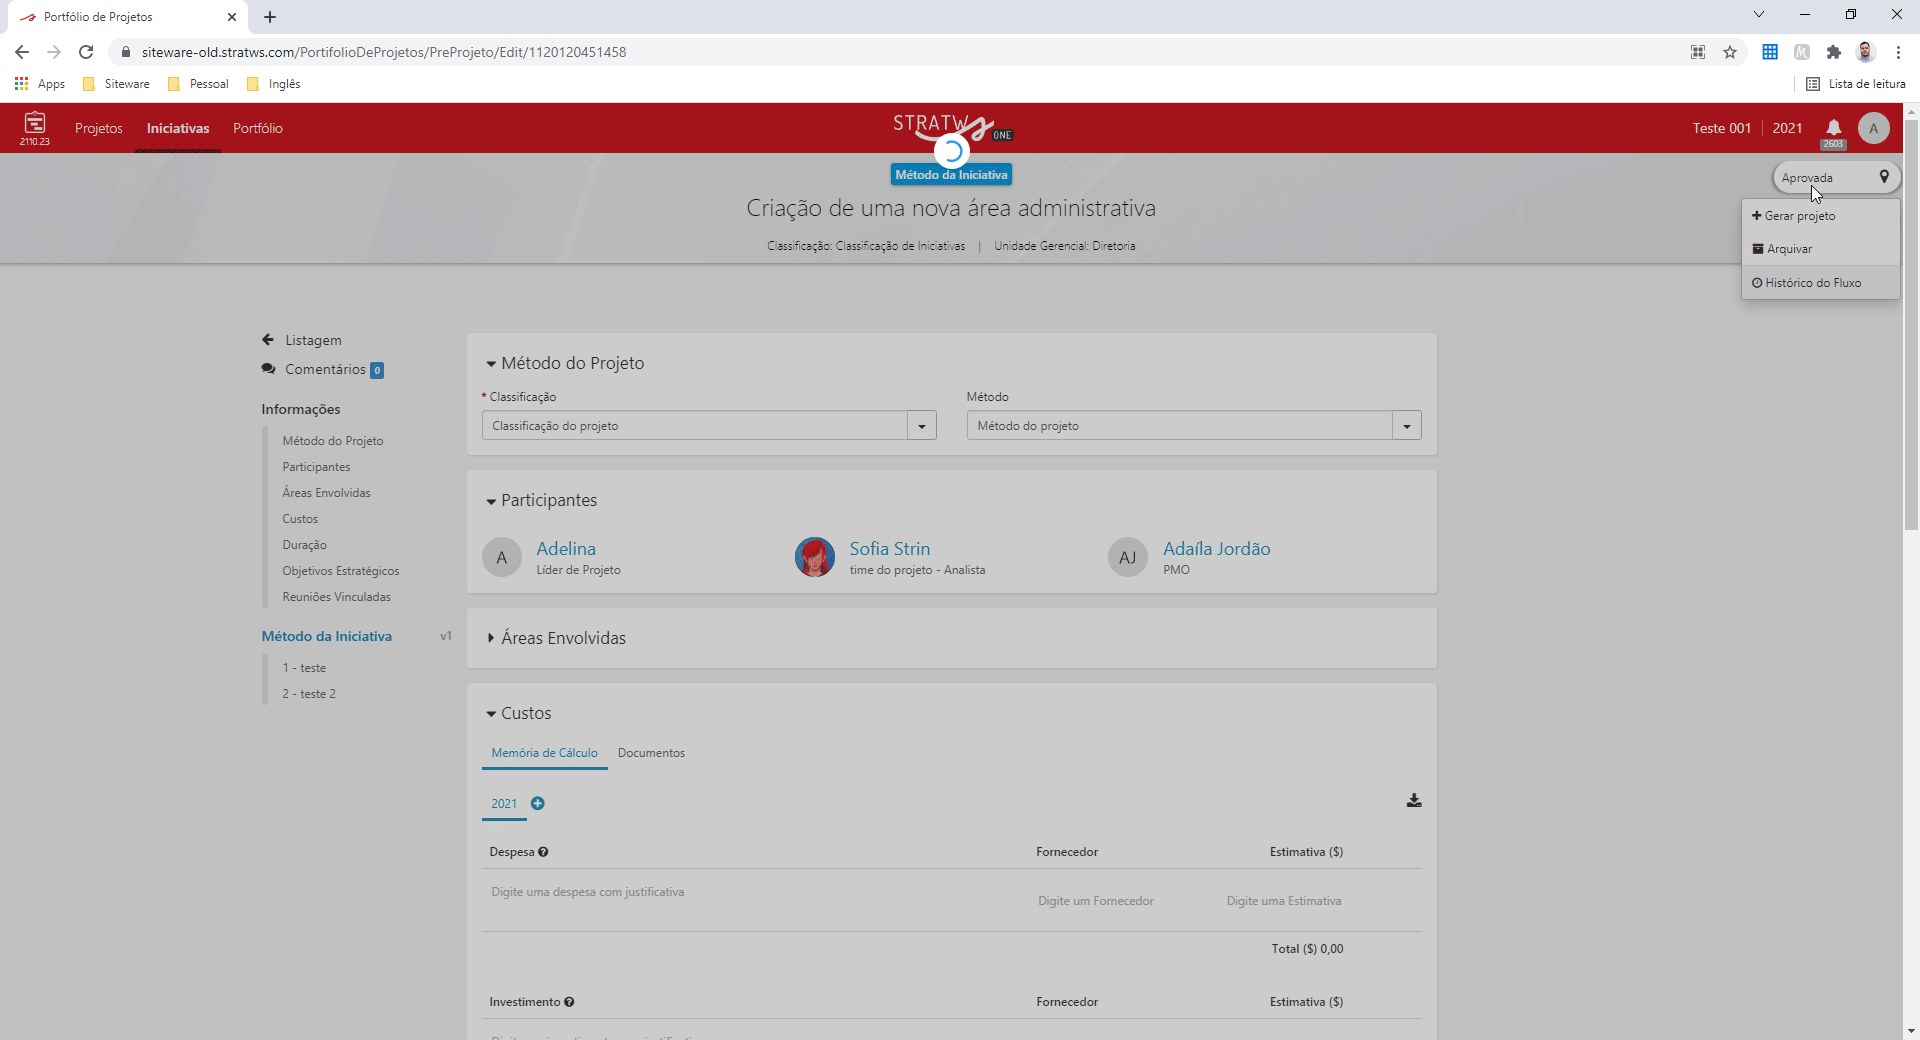
Task: Select the 2021 year tab in Custos
Action: pyautogui.click(x=504, y=804)
